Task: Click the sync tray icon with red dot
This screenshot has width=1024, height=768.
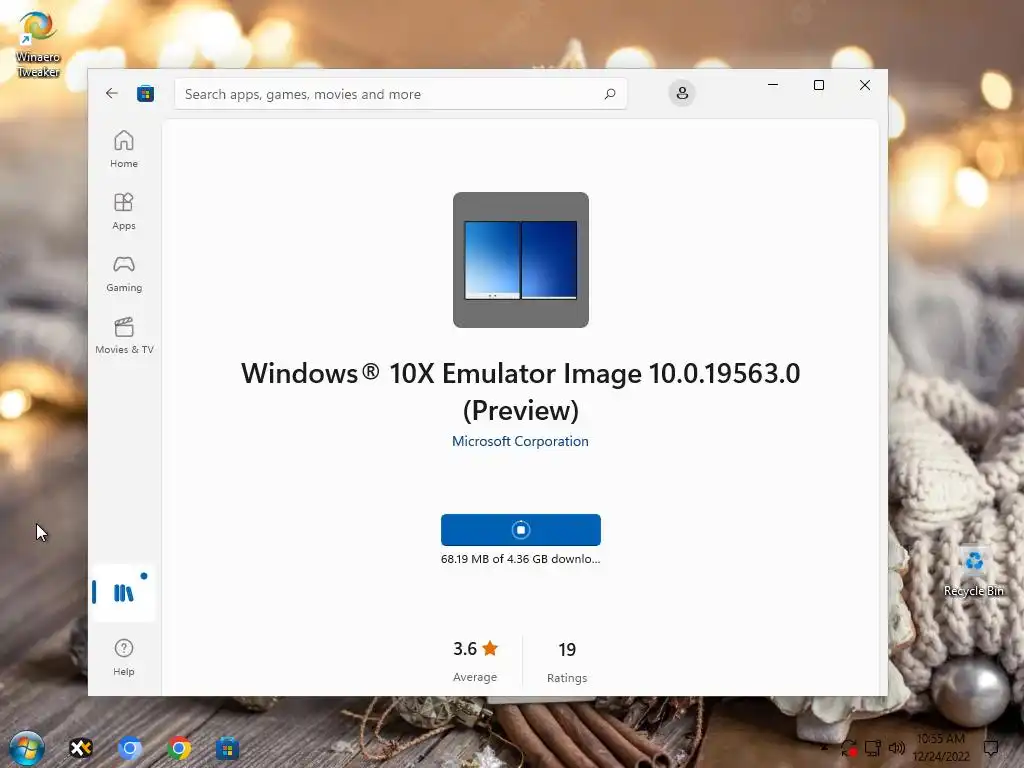Action: [x=849, y=748]
